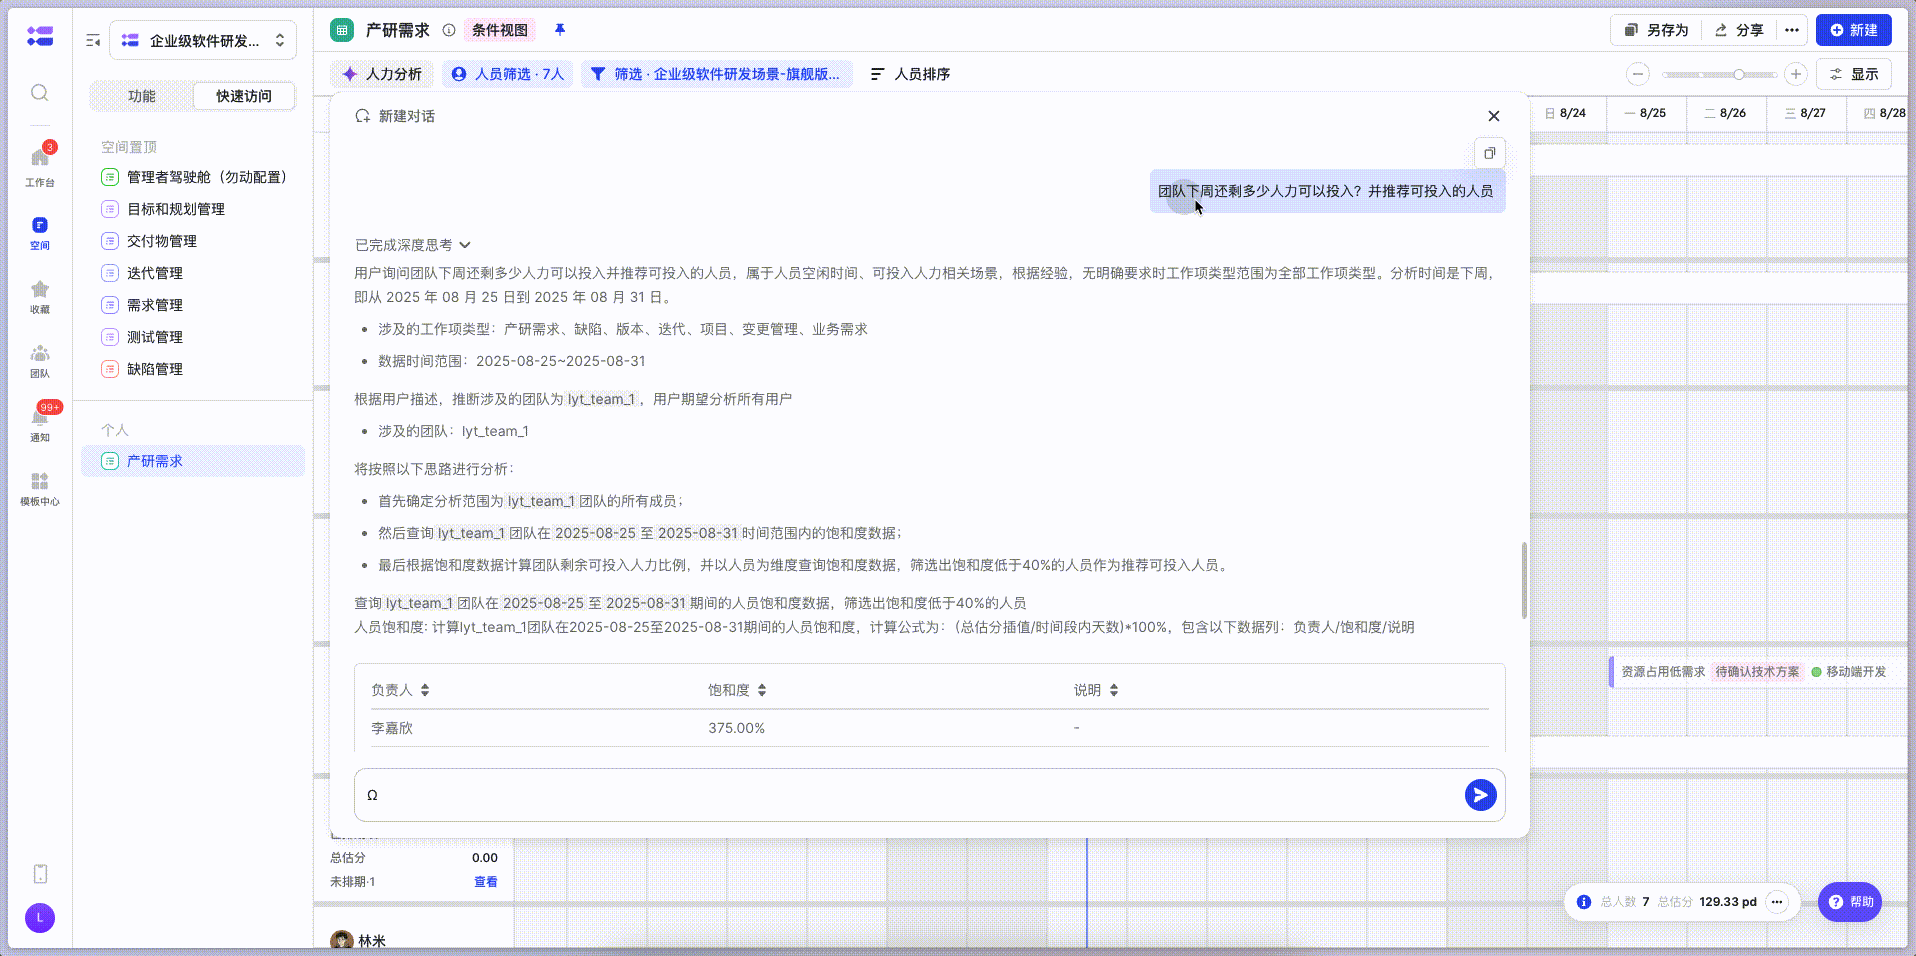The height and width of the screenshot is (956, 1916).
Task: Select the 快速访问 tab
Action: (244, 96)
